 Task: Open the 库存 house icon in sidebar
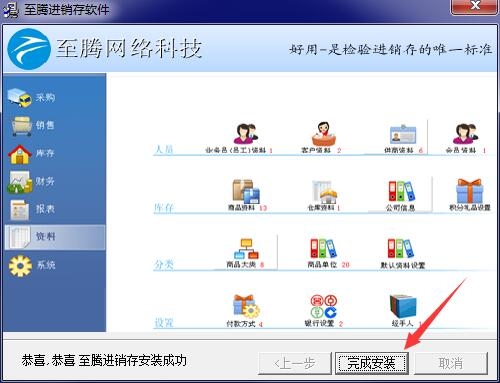[x=20, y=154]
